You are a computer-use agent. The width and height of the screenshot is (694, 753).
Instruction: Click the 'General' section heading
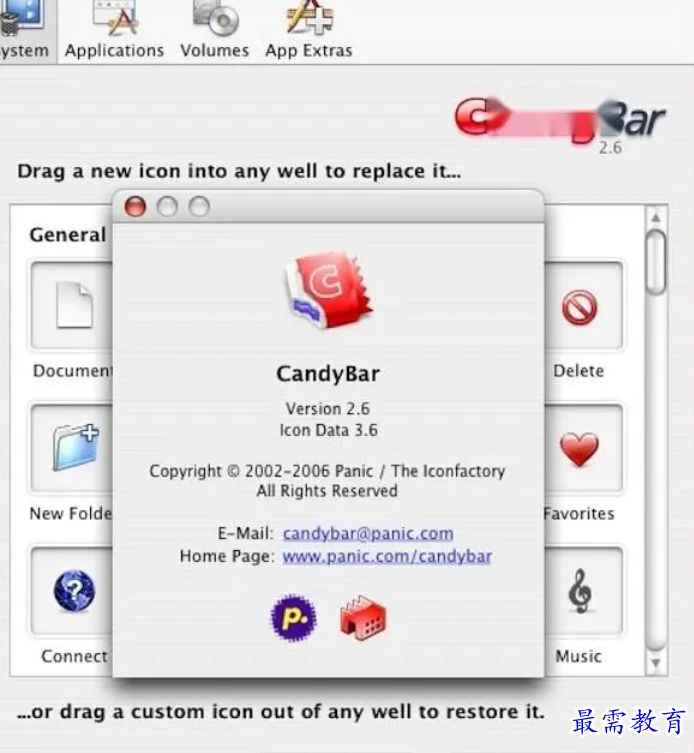68,235
